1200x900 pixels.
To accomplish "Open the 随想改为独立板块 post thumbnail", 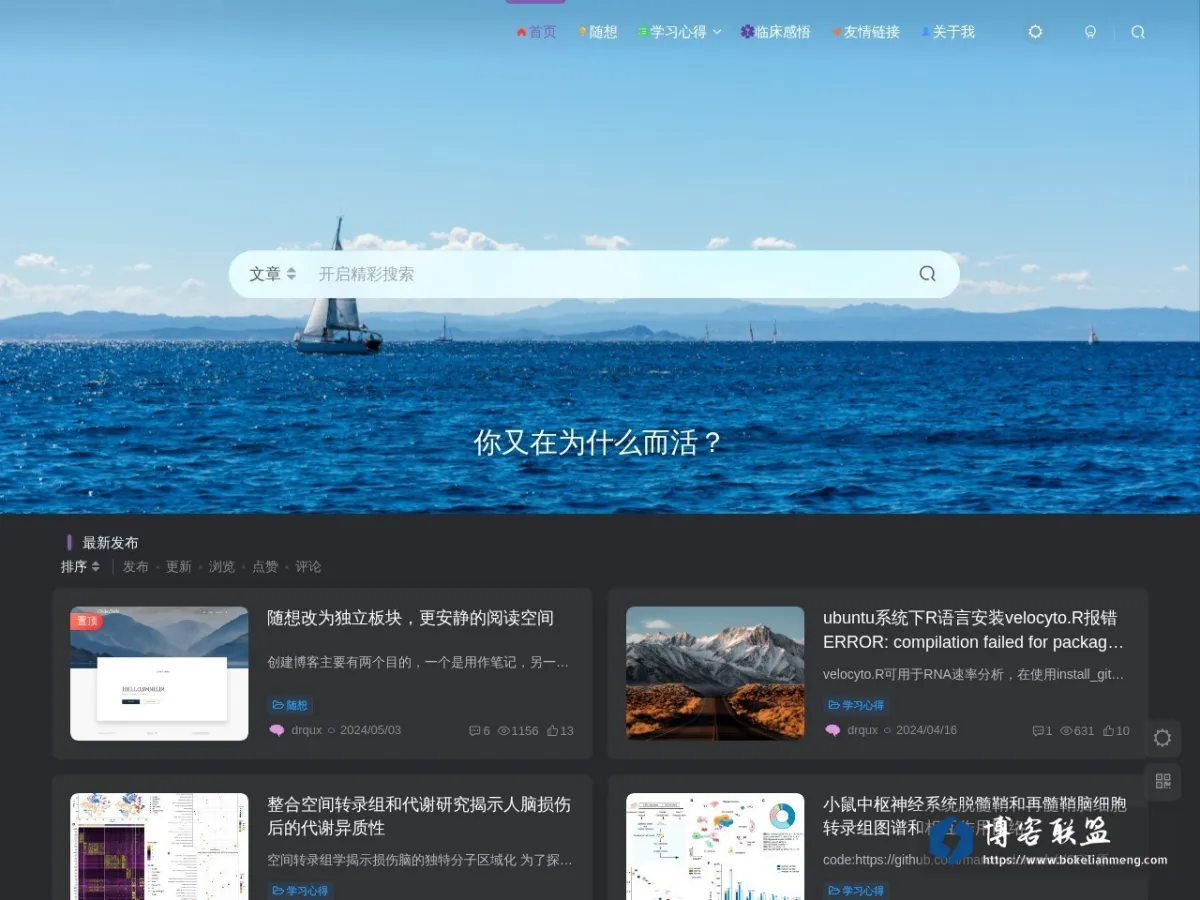I will pos(159,673).
